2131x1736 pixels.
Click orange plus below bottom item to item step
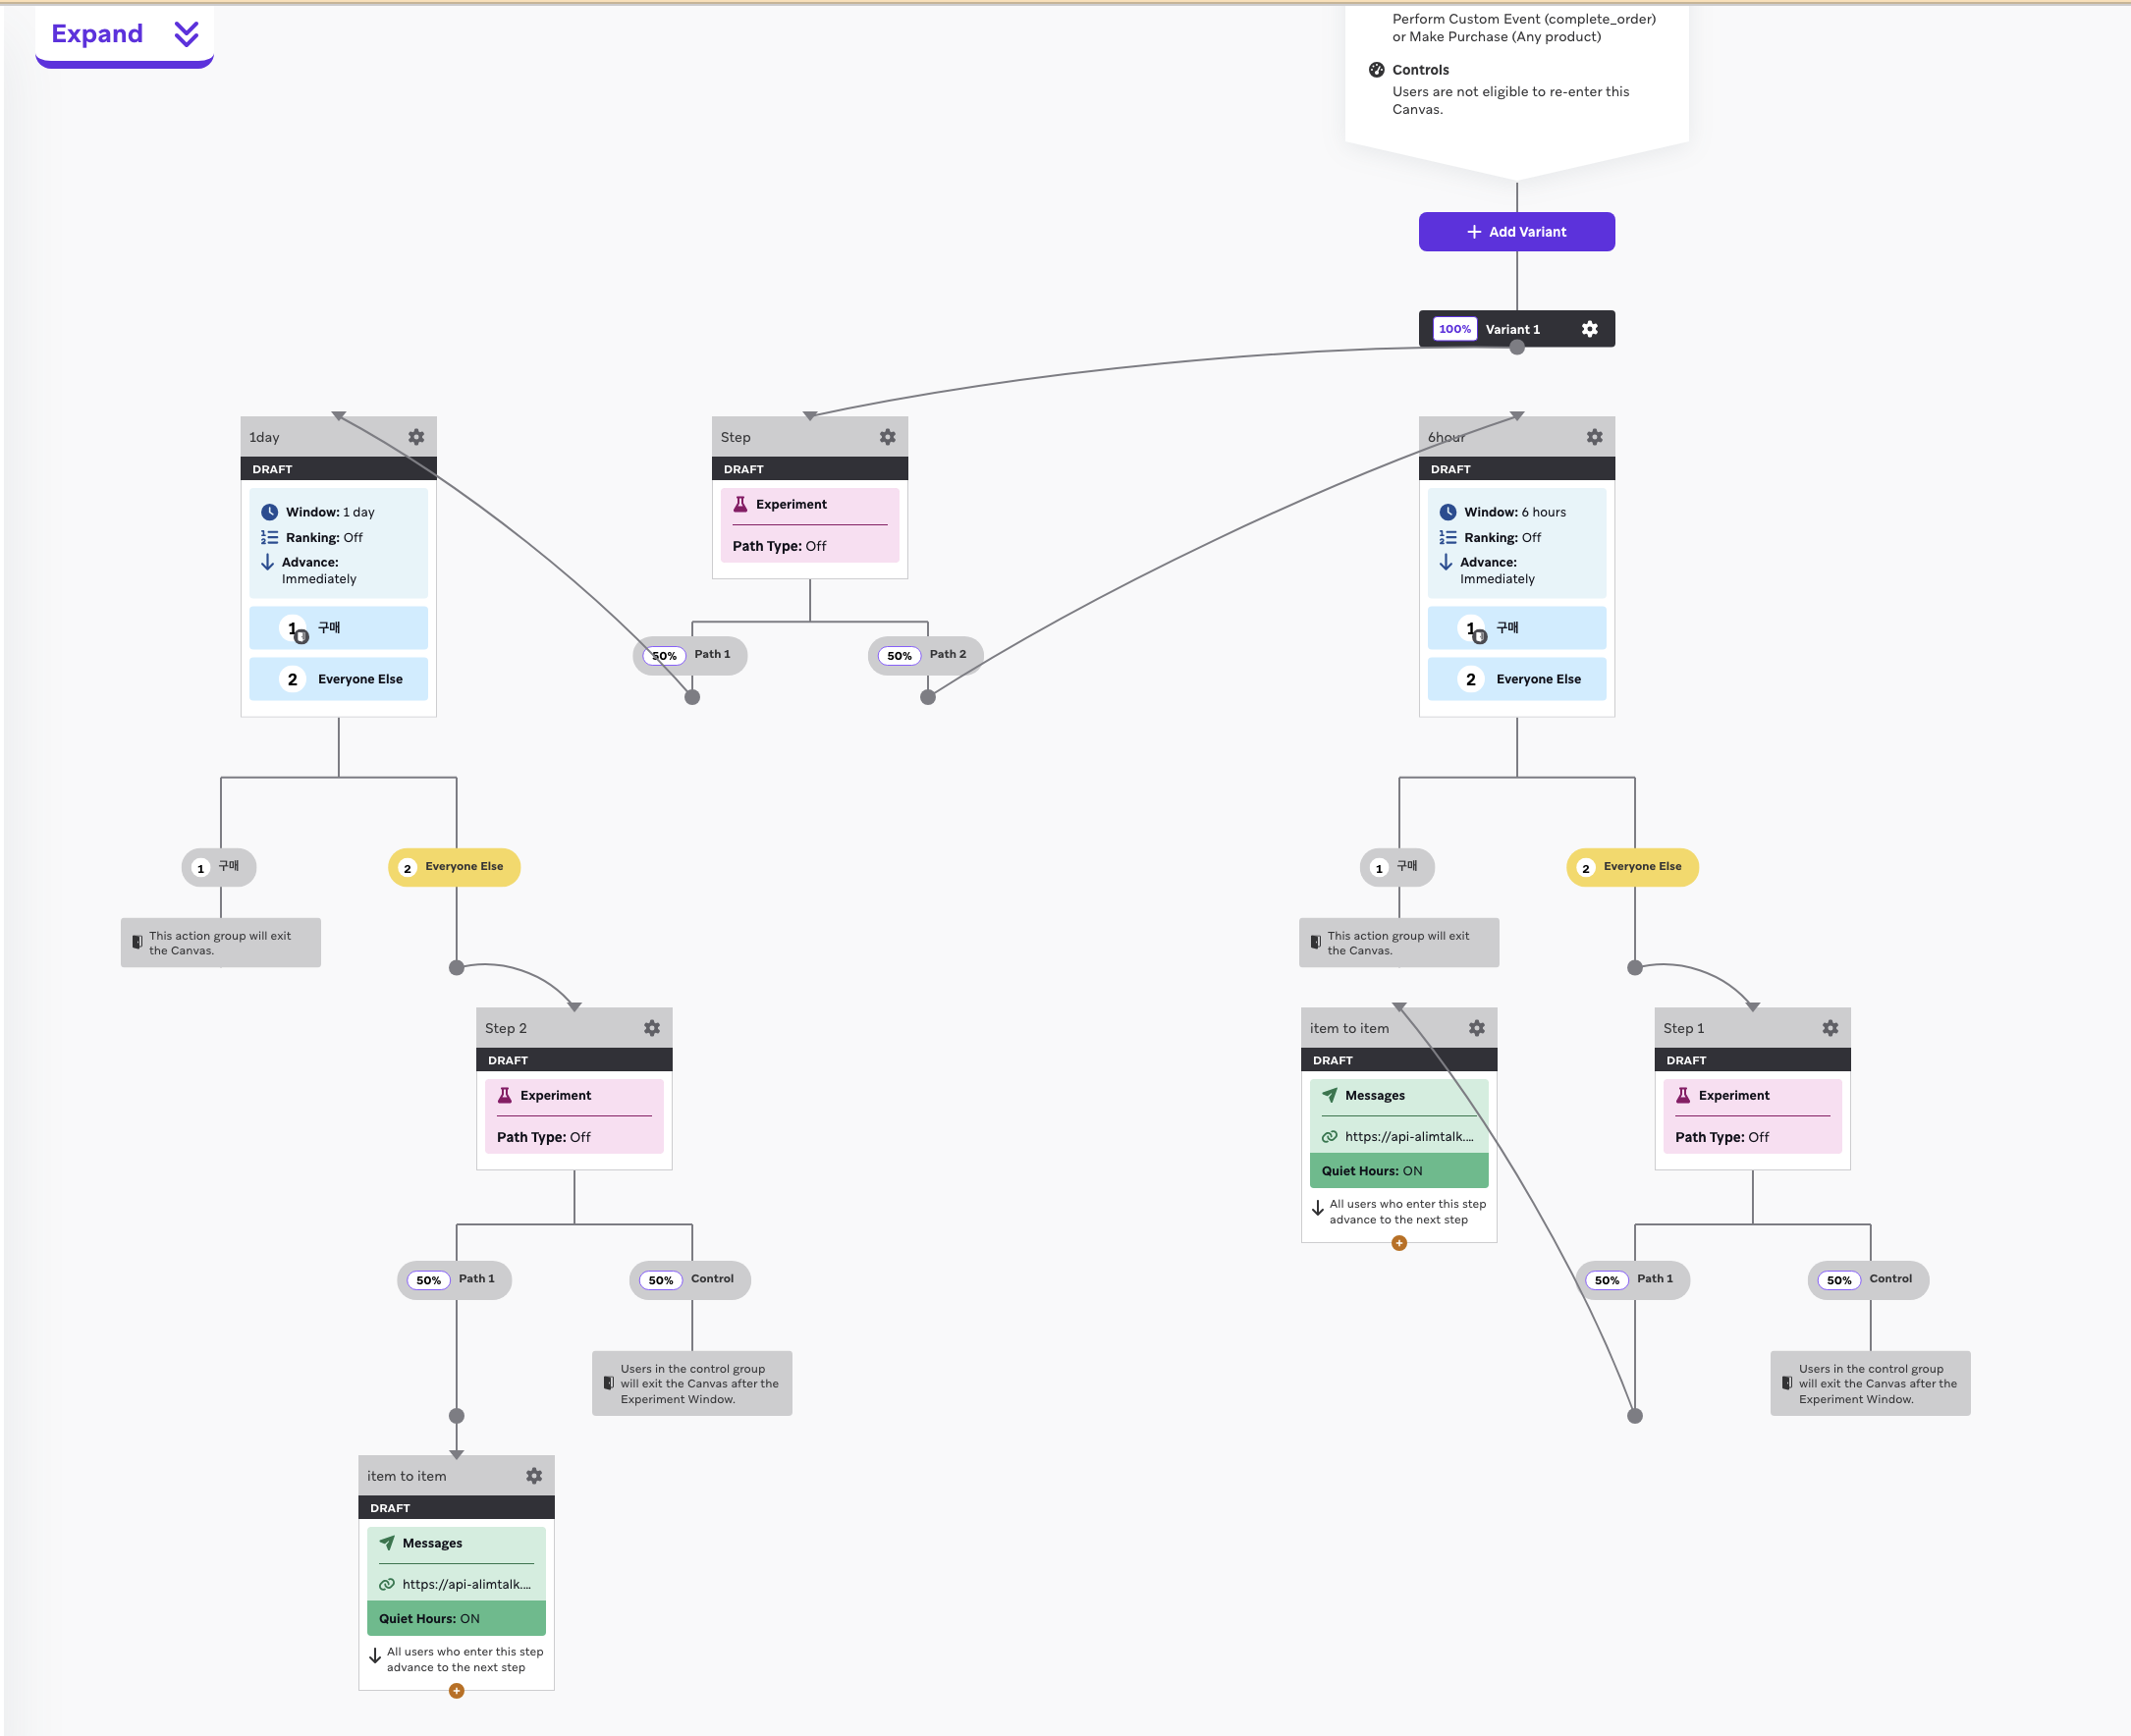[x=456, y=1691]
